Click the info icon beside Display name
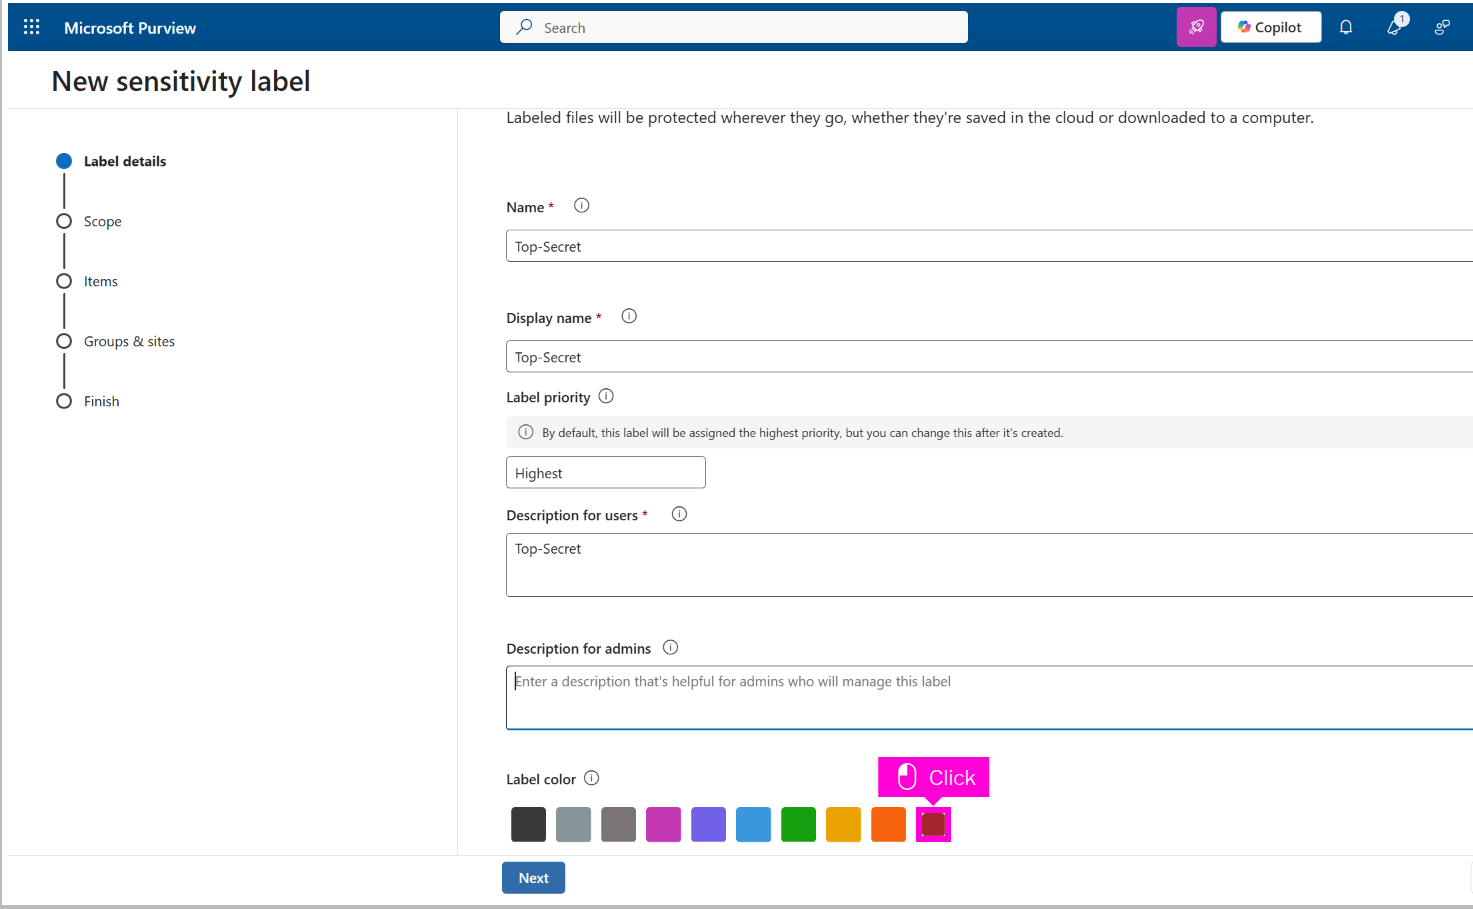This screenshot has height=909, width=1473. pos(629,316)
